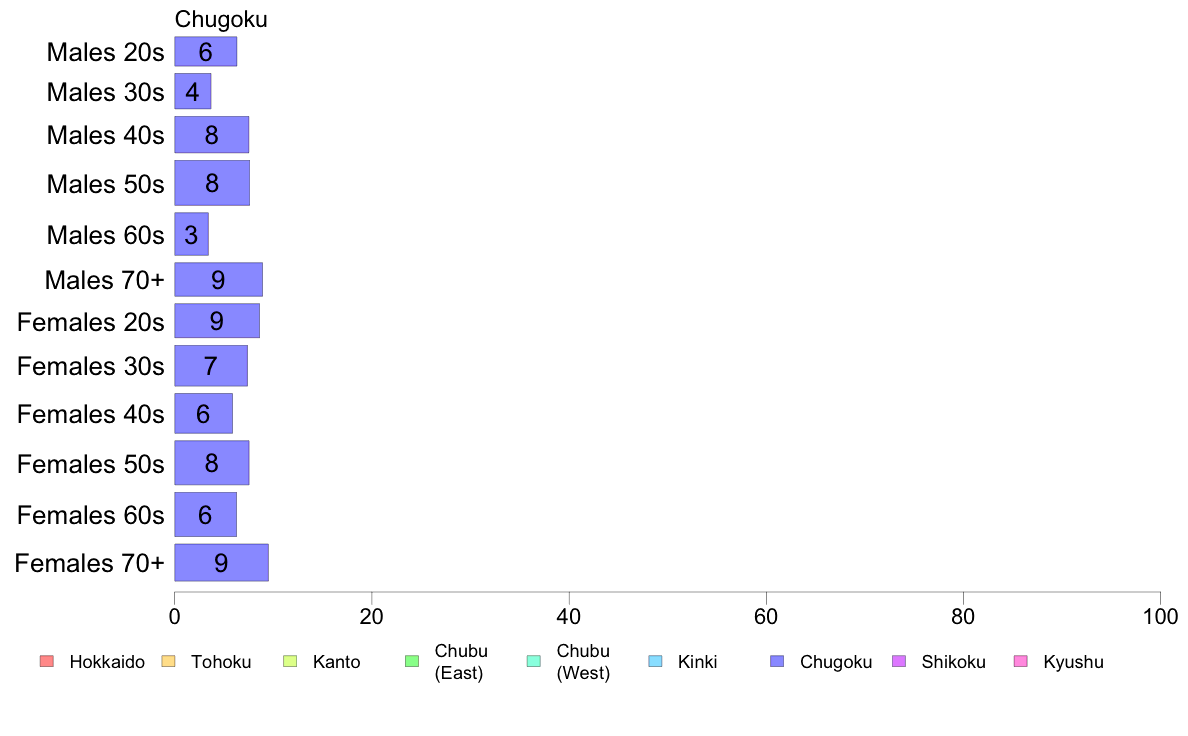Click the Shikoku magenta legend swatch
Image resolution: width=1188 pixels, height=736 pixels.
point(899,661)
